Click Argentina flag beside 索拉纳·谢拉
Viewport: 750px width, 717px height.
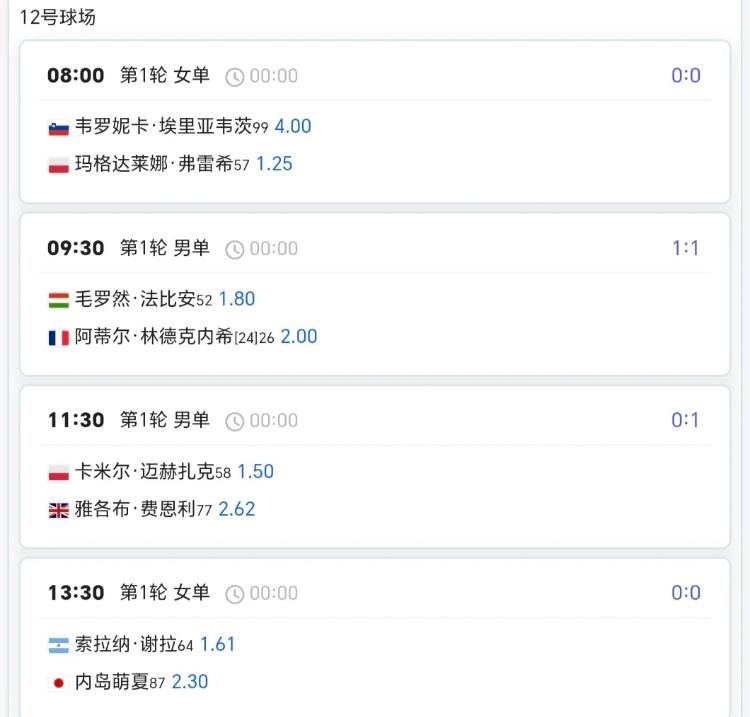tap(58, 645)
